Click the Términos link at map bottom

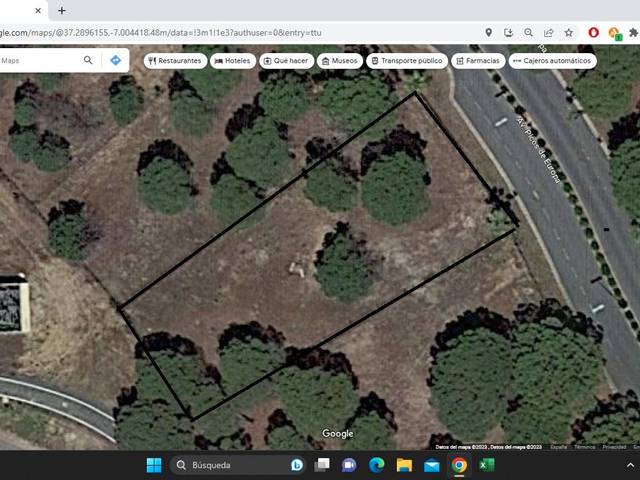(x=584, y=447)
